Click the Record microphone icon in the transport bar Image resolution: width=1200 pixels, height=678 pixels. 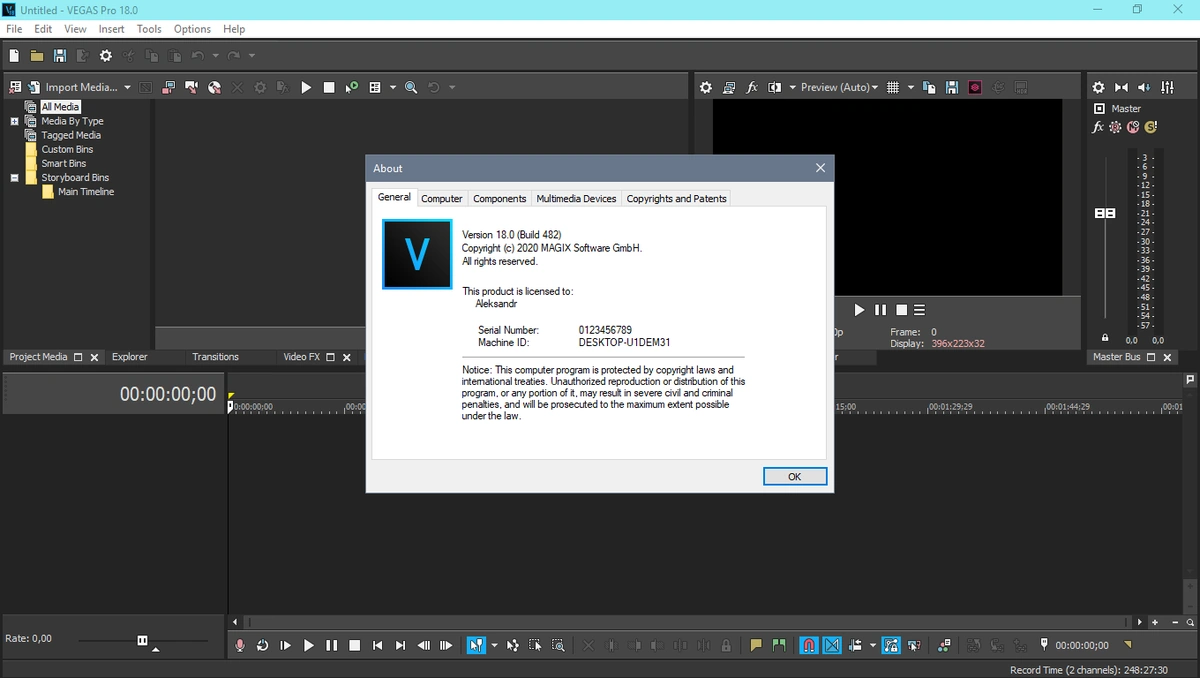pos(240,646)
